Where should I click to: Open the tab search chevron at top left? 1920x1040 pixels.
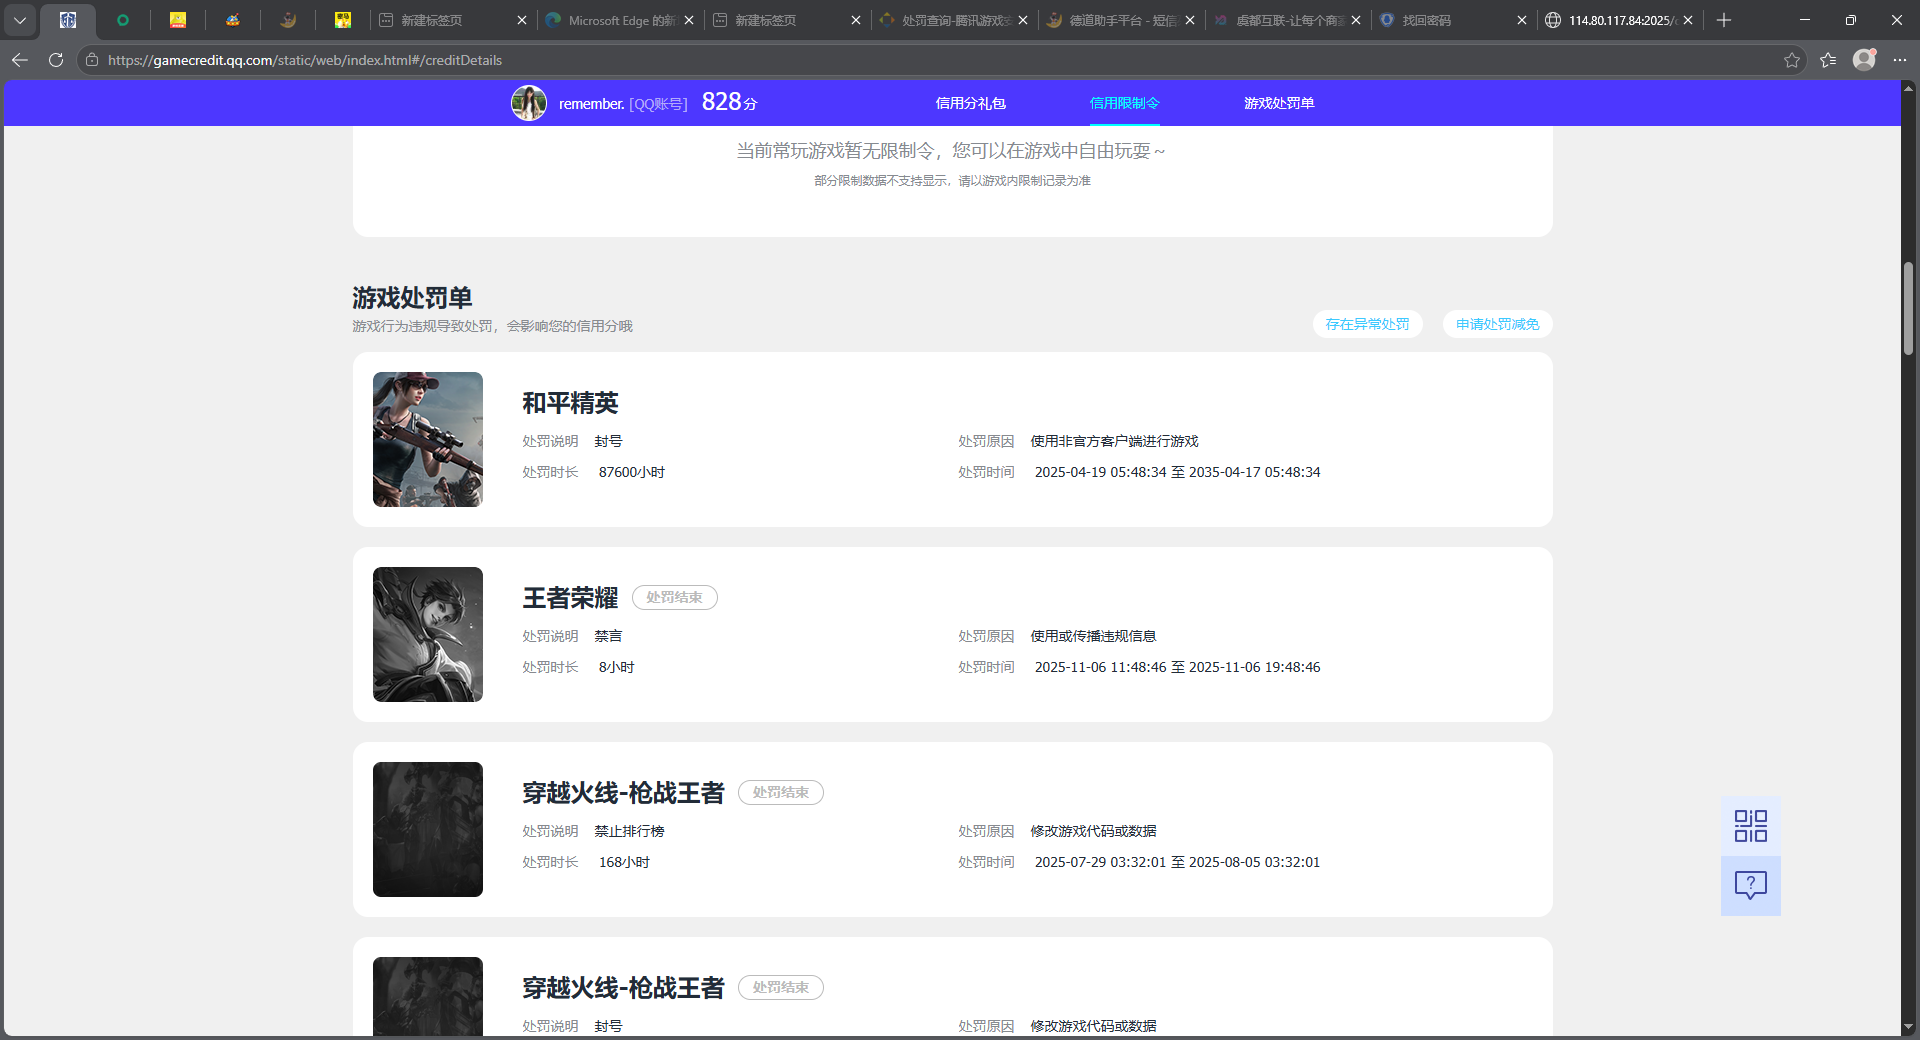20,20
